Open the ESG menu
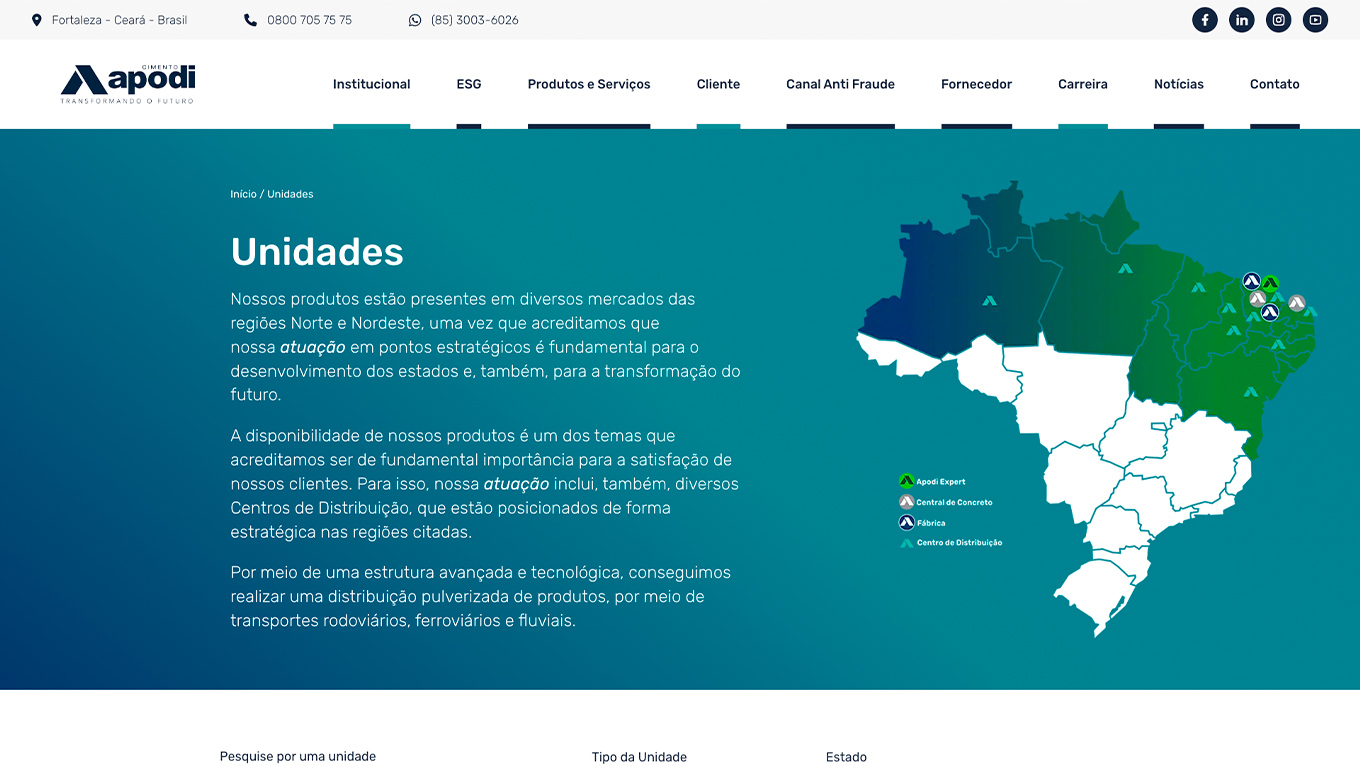 click(469, 84)
